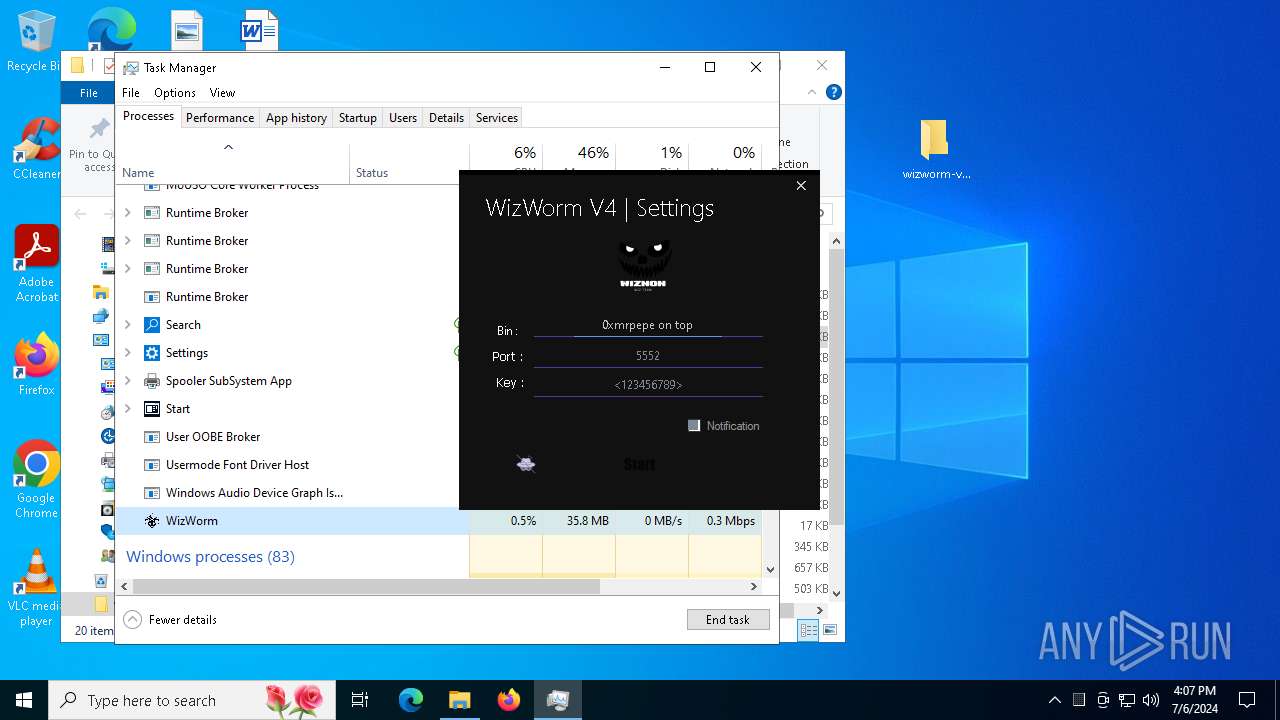Switch to the Users tab
This screenshot has height=720, width=1280.
403,117
